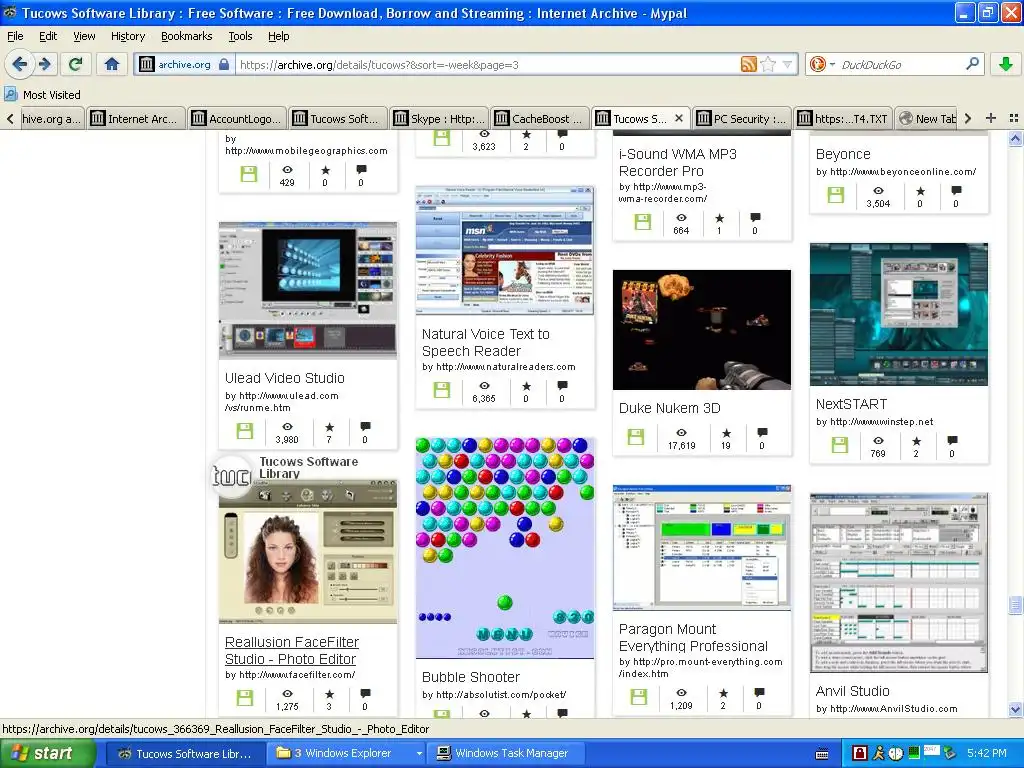The width and height of the screenshot is (1024, 768).
Task: Switch to the Internet Arc... tab
Action: click(135, 118)
